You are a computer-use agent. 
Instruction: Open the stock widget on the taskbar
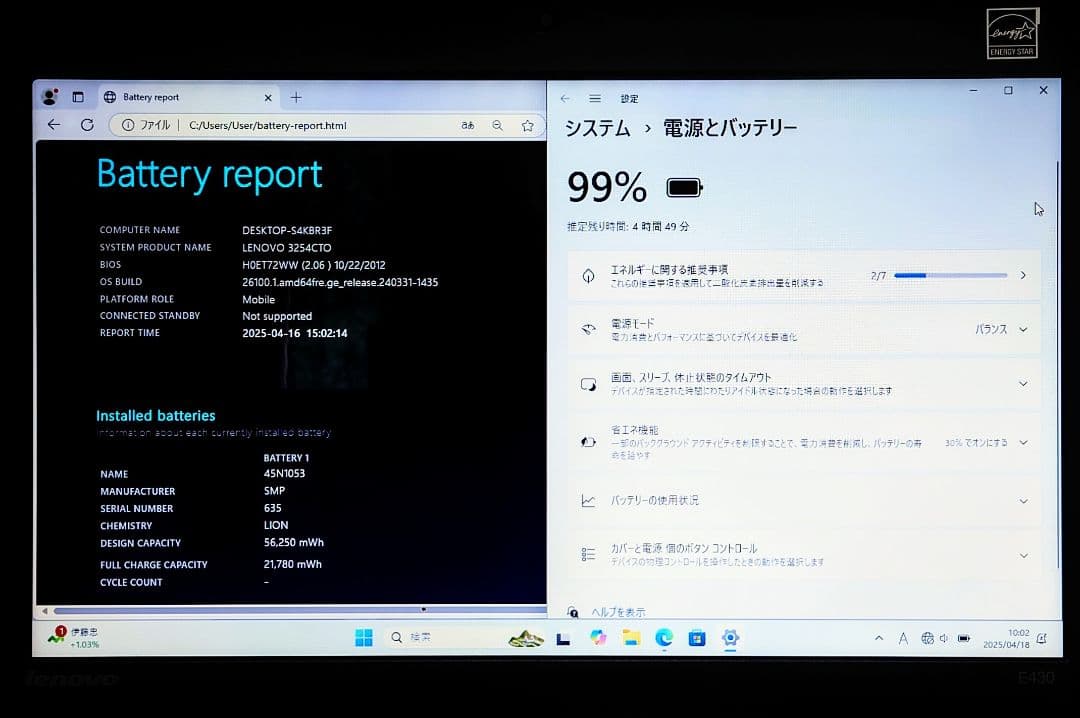click(73, 637)
